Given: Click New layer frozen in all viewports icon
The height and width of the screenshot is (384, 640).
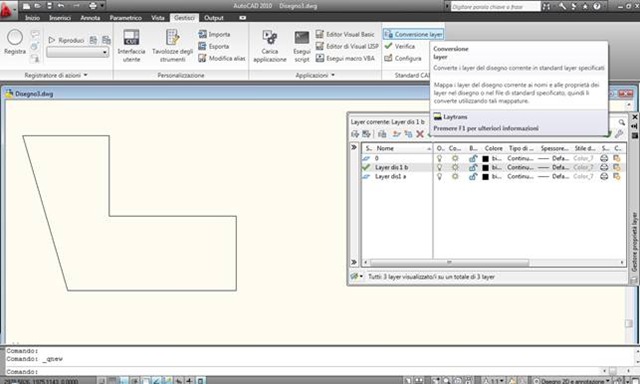Looking at the screenshot, I should click(408, 134).
